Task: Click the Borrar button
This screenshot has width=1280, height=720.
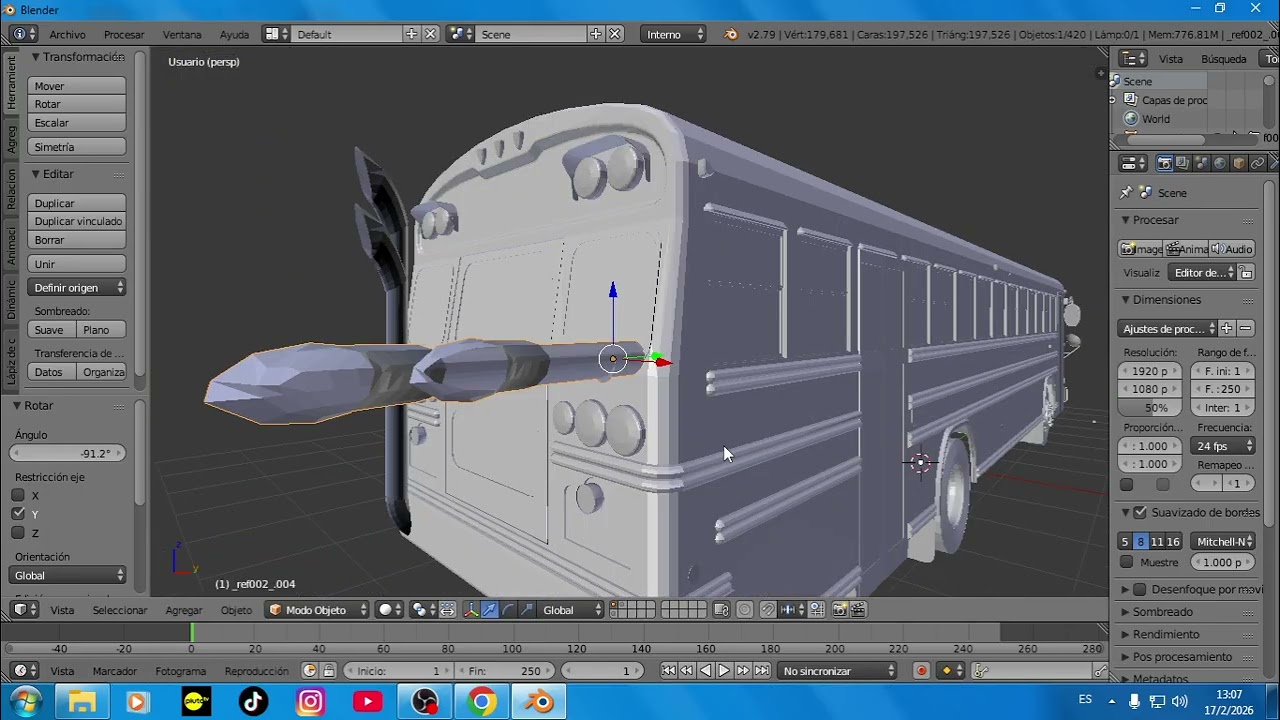Action: [77, 240]
